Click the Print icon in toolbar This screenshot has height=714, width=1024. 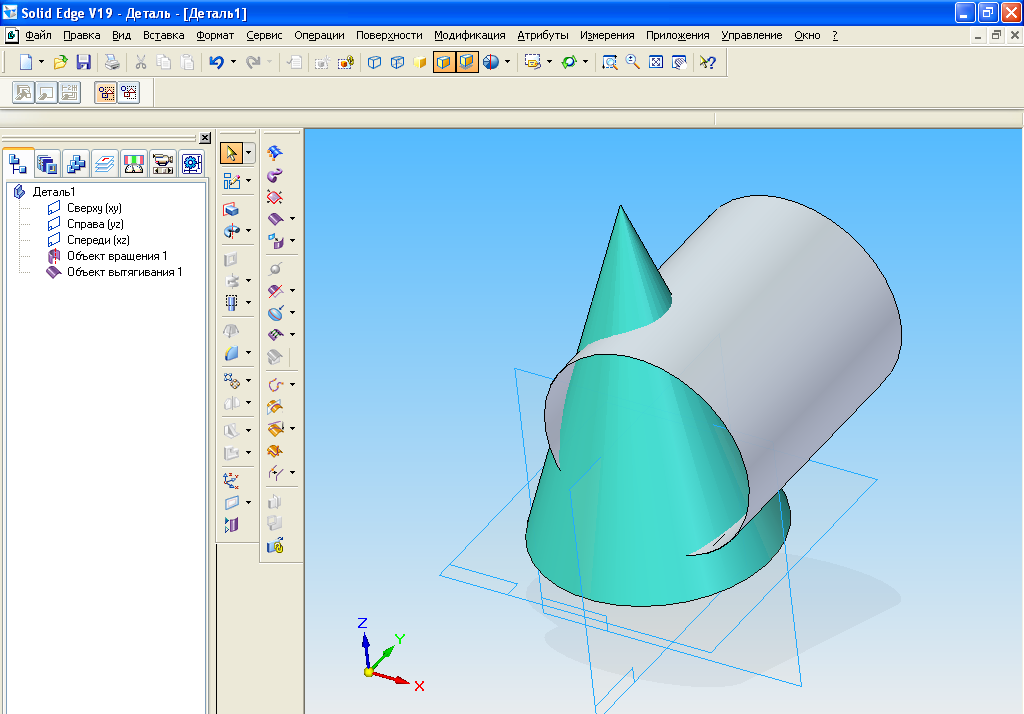tap(113, 62)
